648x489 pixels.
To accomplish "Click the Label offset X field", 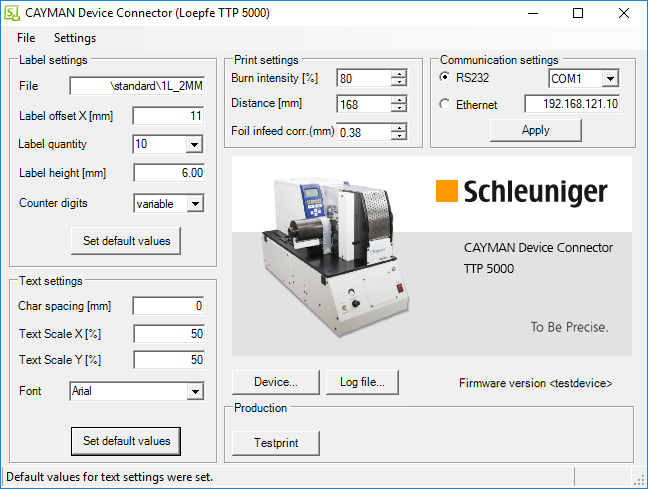I will [x=168, y=116].
